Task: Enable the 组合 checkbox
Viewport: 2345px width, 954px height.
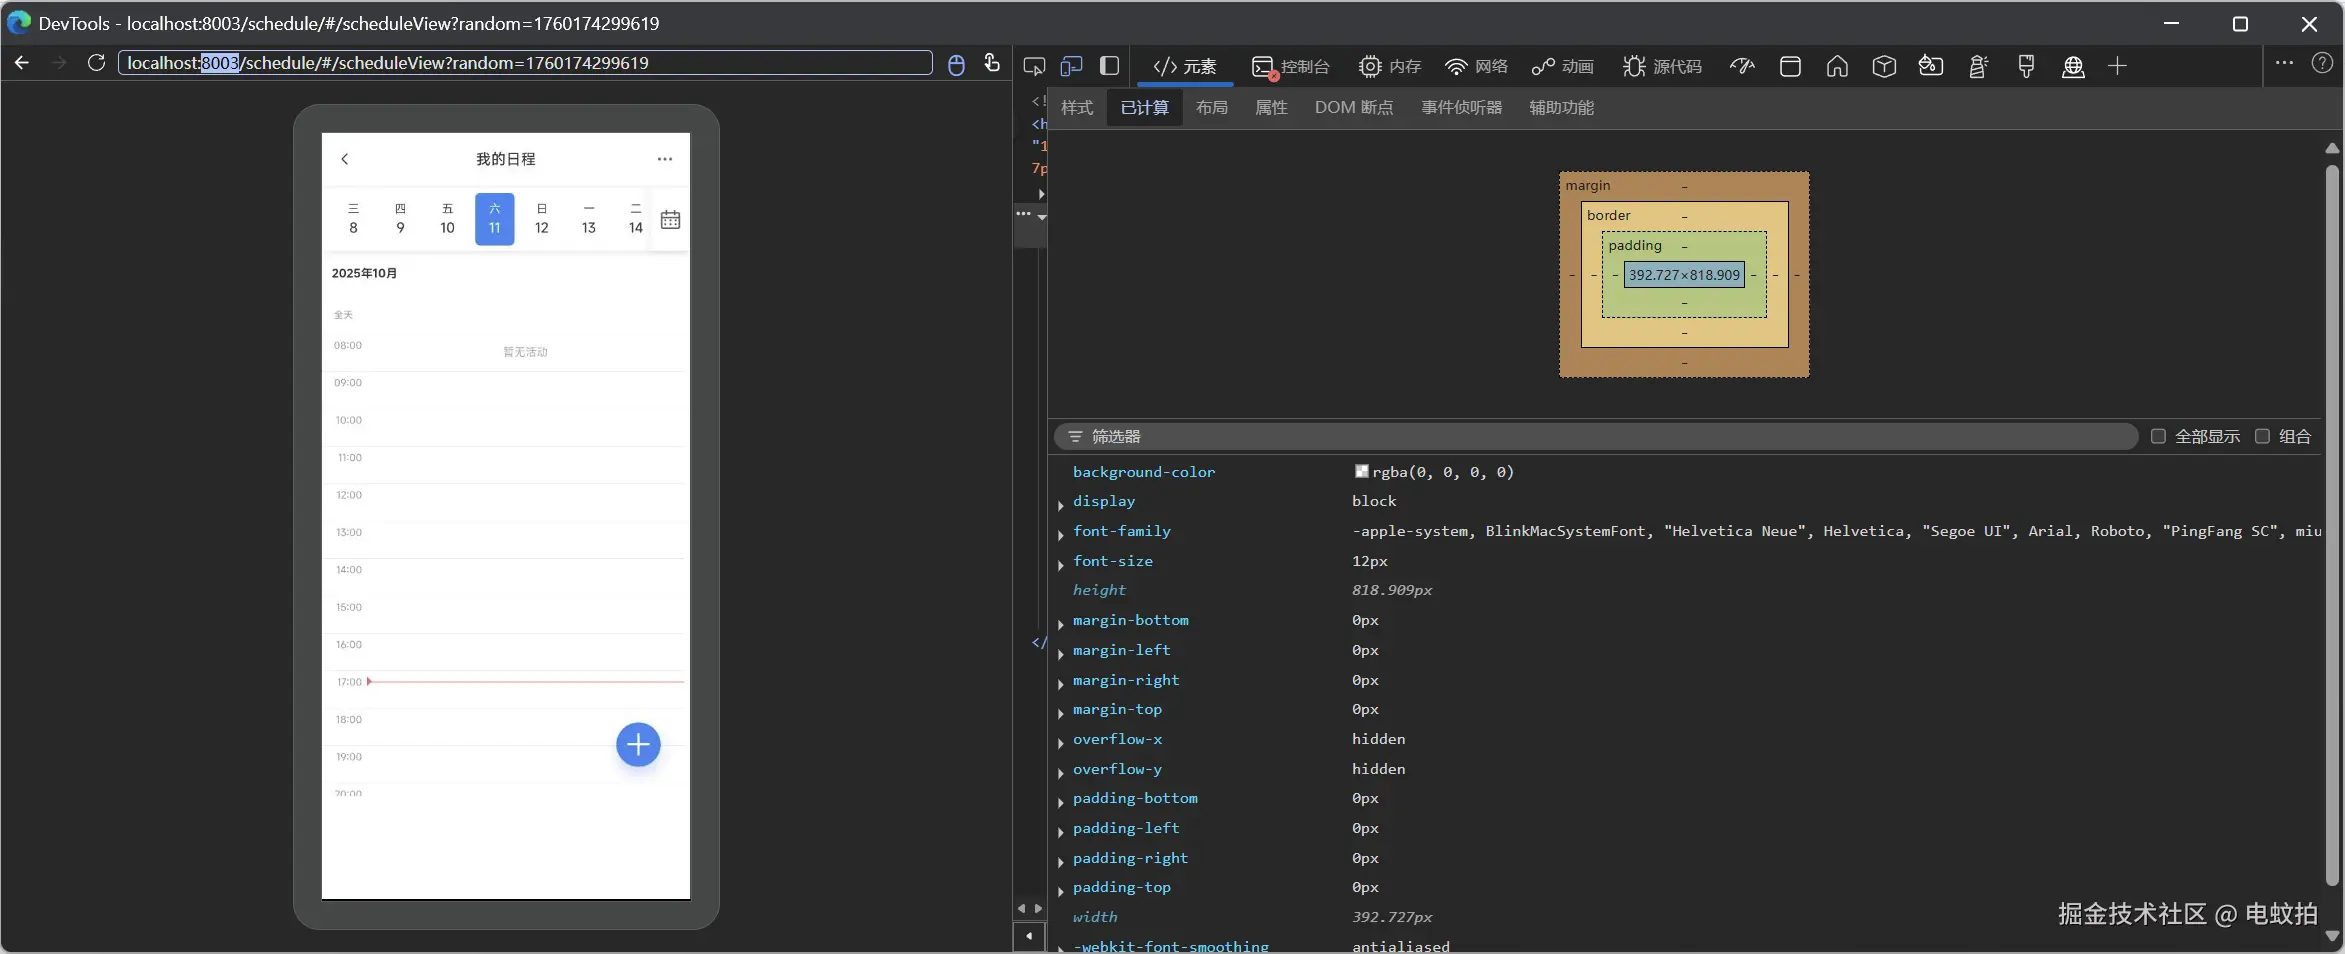Action: tap(2262, 437)
